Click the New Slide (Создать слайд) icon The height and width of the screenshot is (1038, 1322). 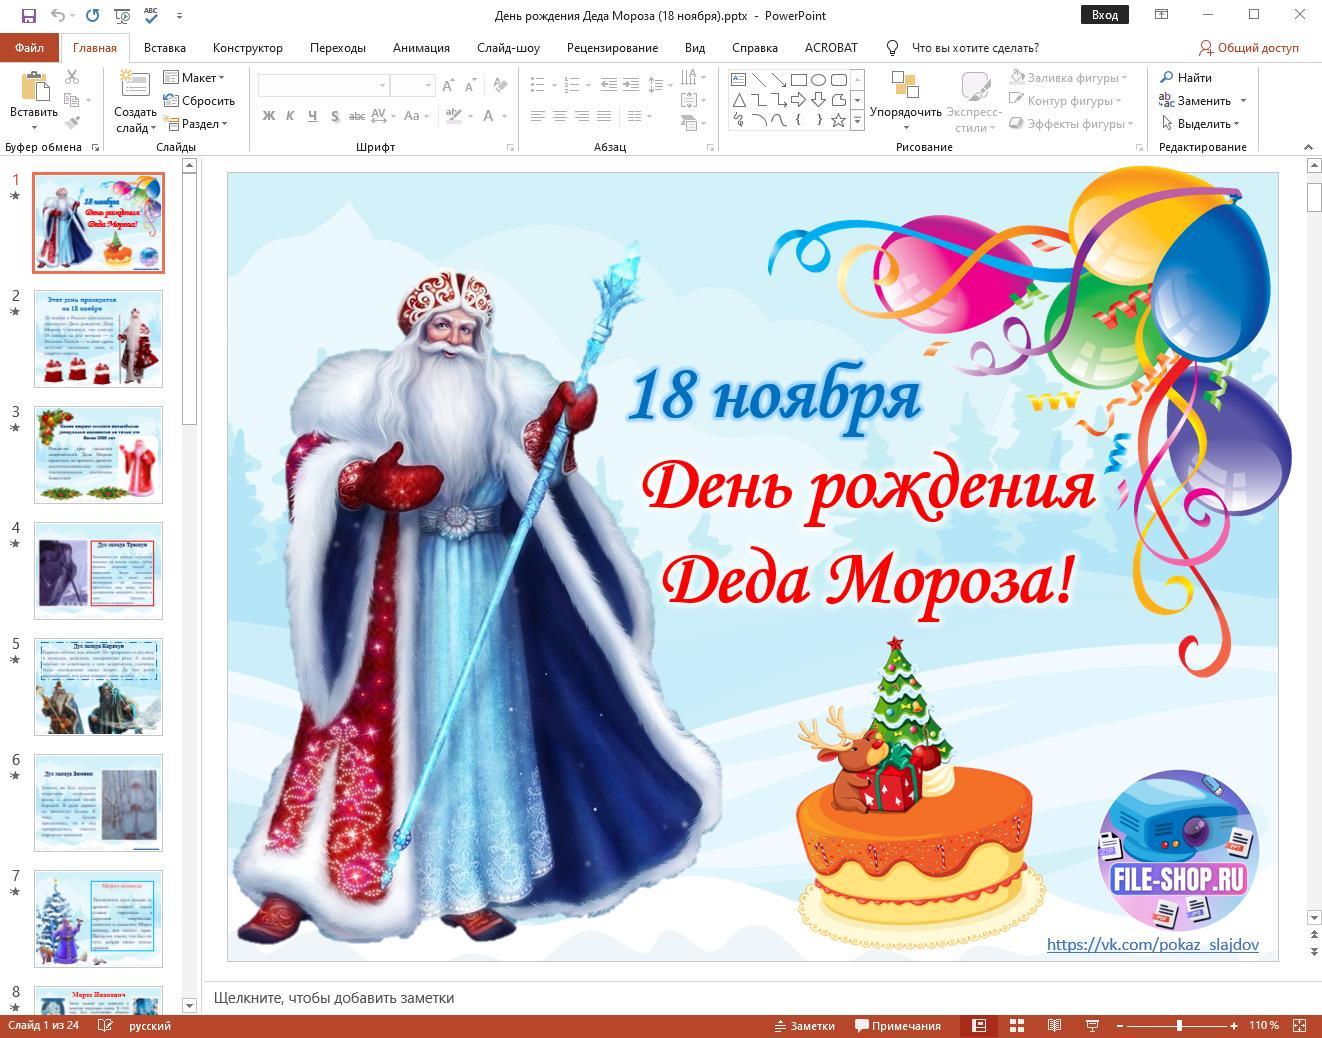point(134,85)
